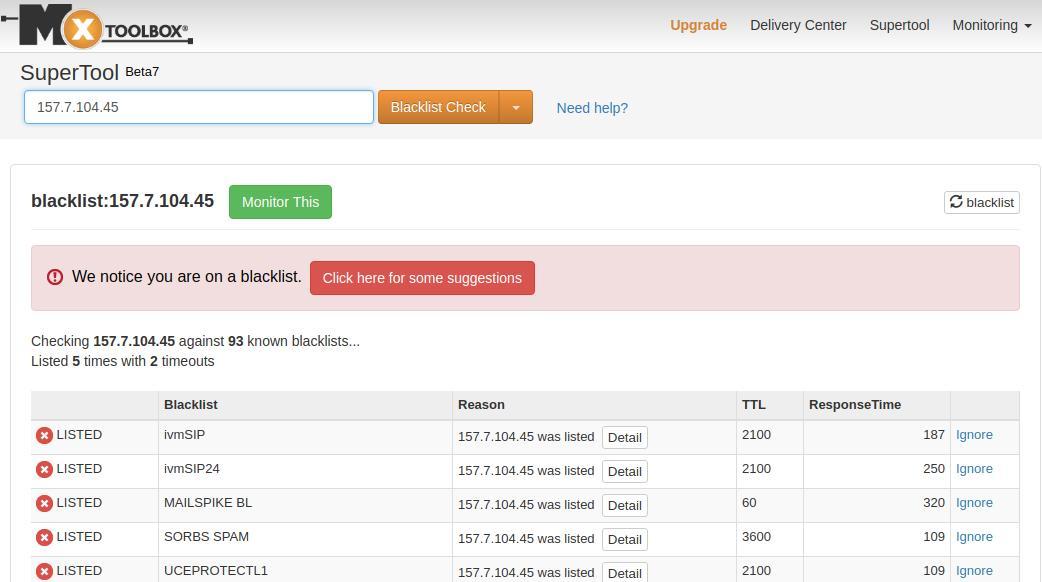Screen dimensions: 1042x582
Task: Select the MAILSPIKE BL blacklist name
Action: tap(208, 502)
